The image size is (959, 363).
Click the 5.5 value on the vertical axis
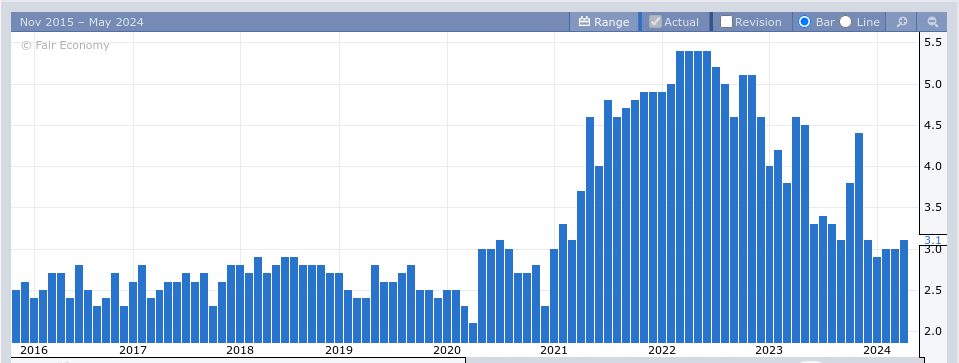933,42
